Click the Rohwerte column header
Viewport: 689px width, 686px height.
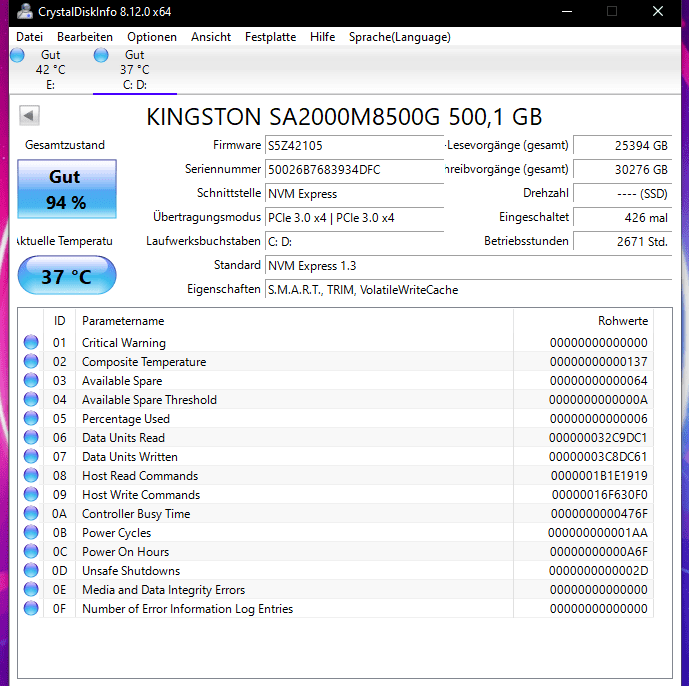pos(584,321)
